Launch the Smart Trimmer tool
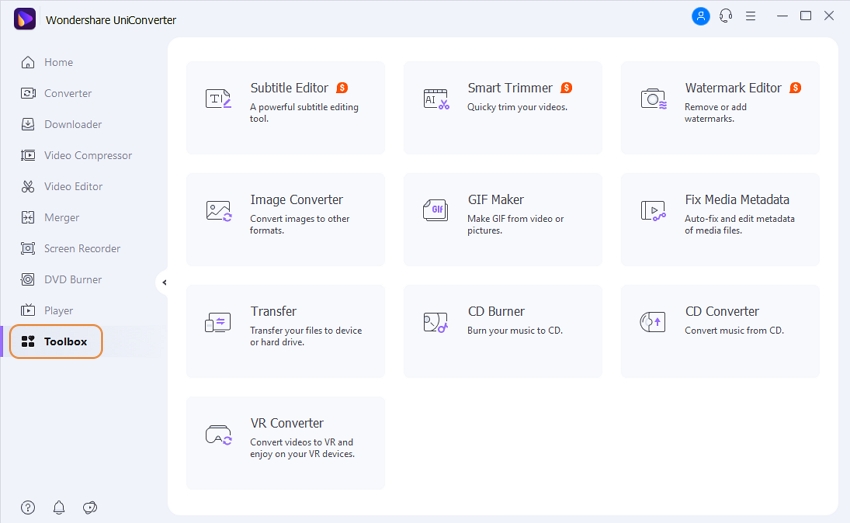Screen dimensions: 850x523 [x=502, y=107]
